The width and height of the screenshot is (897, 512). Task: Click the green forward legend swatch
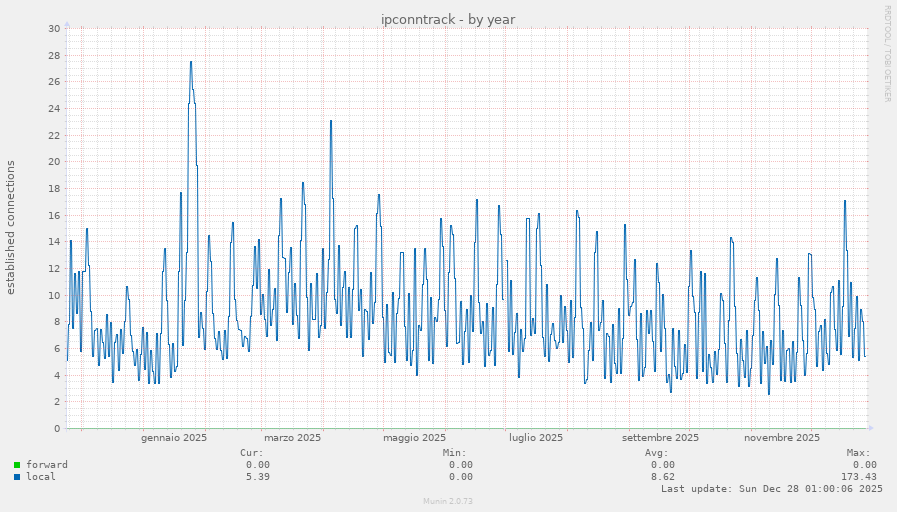pyautogui.click(x=17, y=465)
